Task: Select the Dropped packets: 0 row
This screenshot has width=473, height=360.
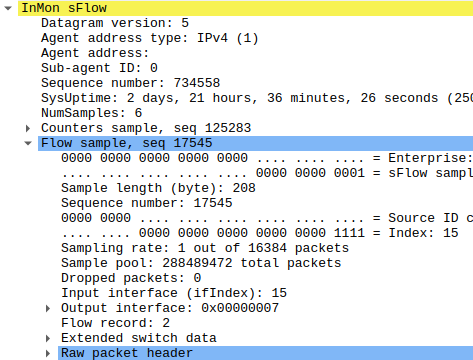Action: 131,278
